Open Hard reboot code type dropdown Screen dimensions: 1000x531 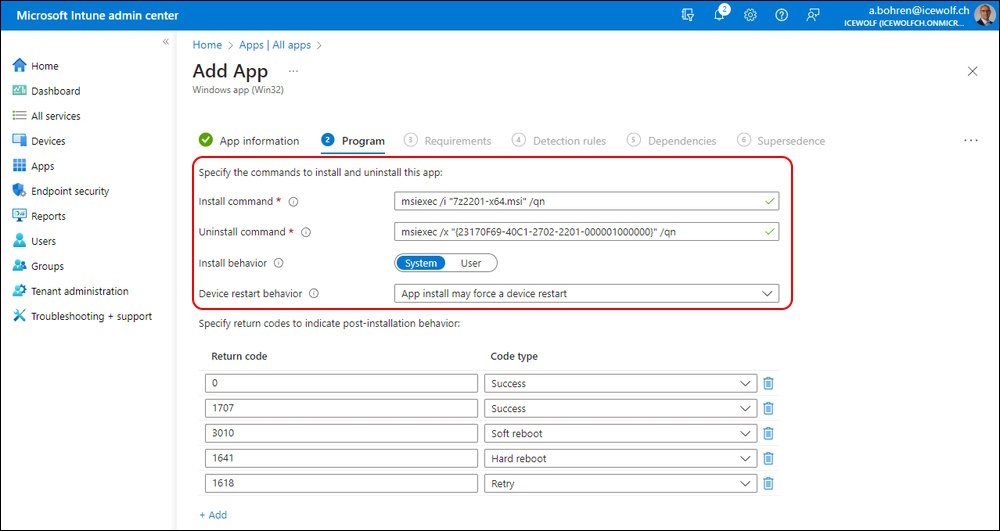[621, 458]
